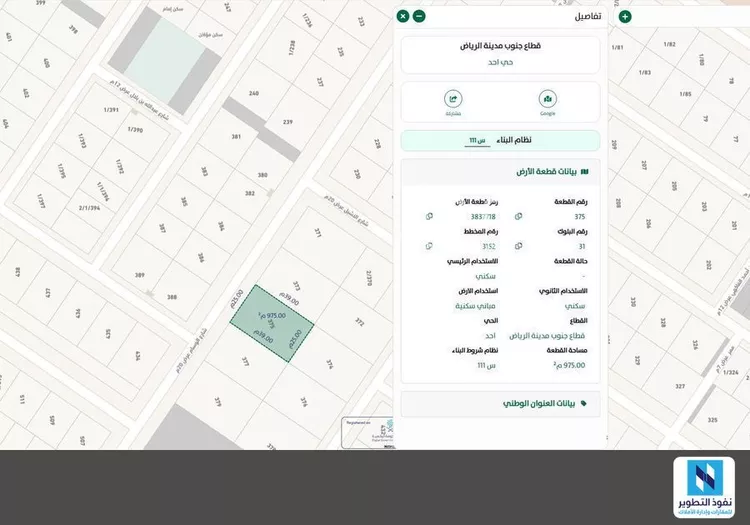Click the building code س 111 link
The image size is (750, 525).
click(477, 141)
